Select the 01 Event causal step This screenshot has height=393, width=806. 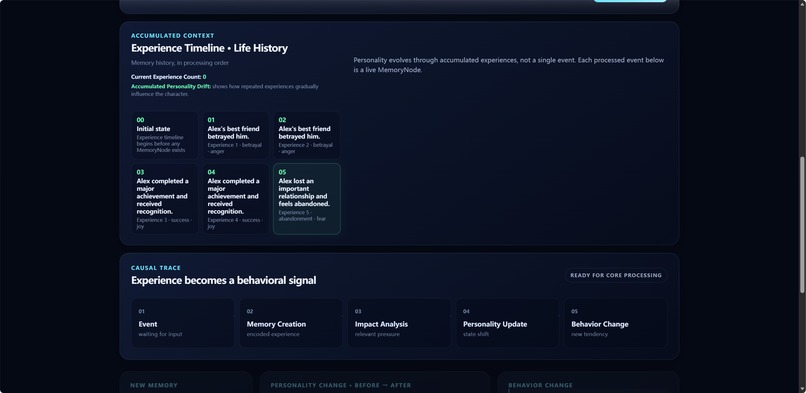[x=182, y=323]
